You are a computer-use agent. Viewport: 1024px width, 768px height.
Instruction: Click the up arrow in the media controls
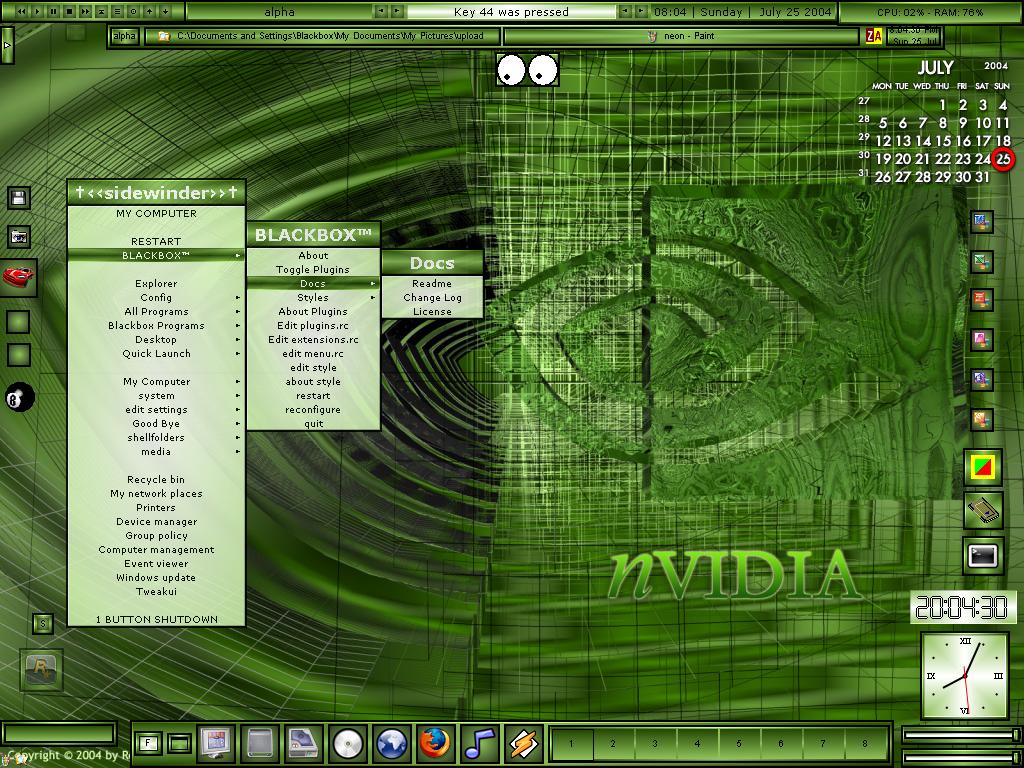[x=150, y=11]
